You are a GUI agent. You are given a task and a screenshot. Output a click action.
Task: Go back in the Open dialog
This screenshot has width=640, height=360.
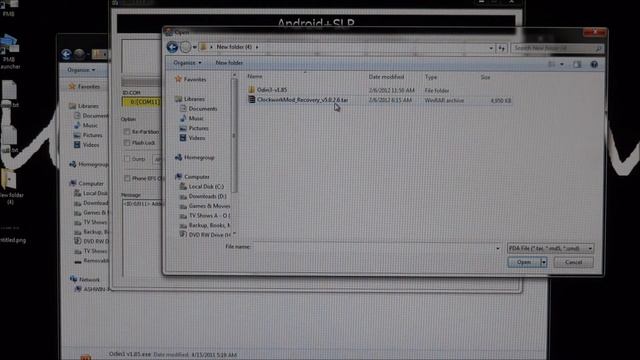172,47
